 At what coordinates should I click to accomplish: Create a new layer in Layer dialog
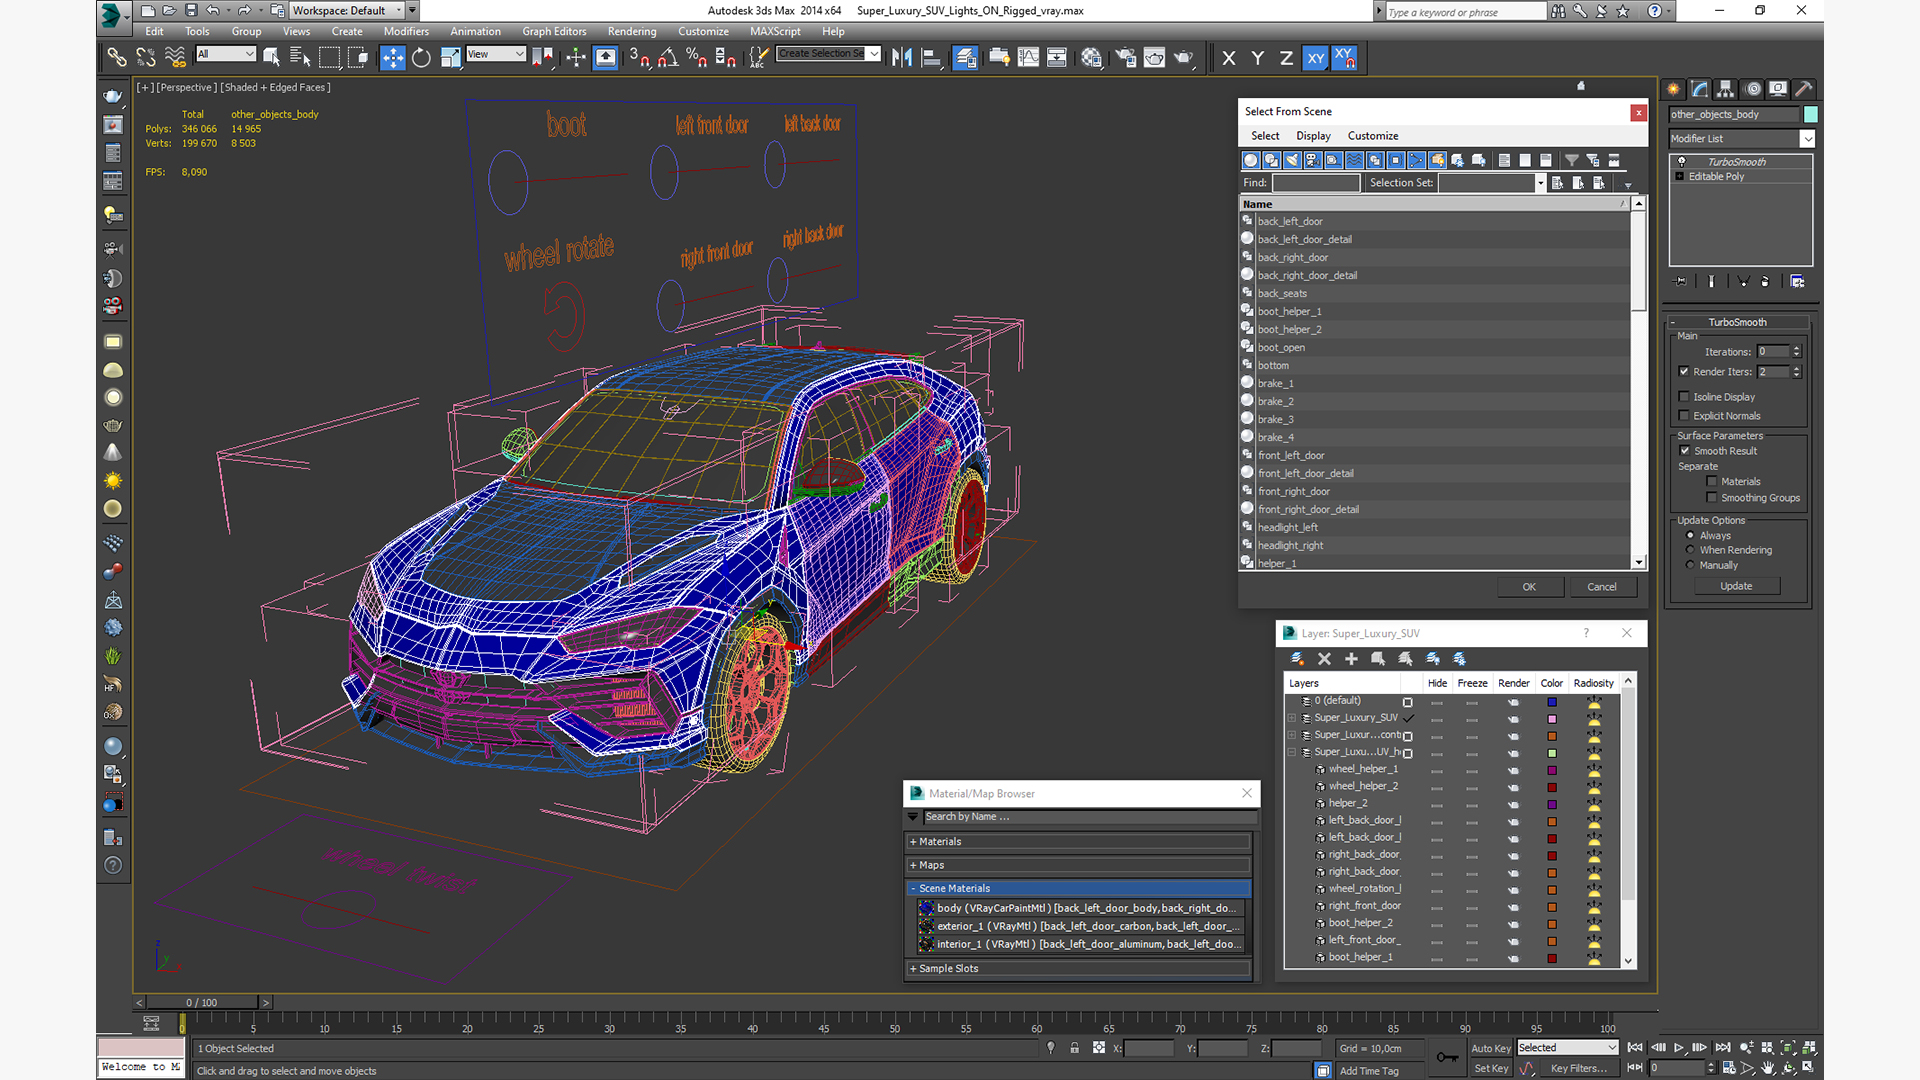coord(1297,659)
